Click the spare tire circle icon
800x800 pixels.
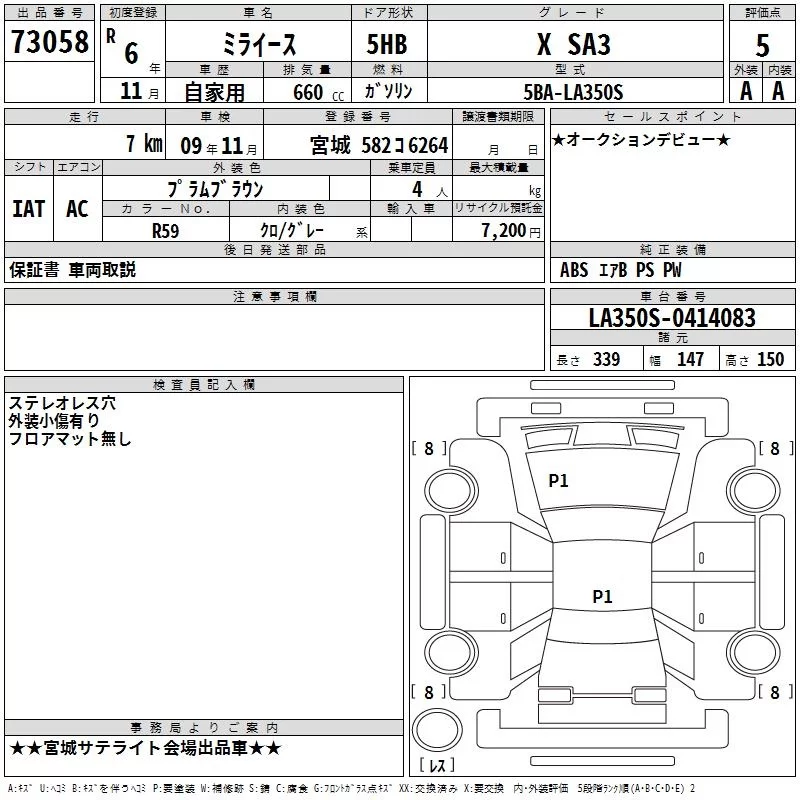click(437, 729)
